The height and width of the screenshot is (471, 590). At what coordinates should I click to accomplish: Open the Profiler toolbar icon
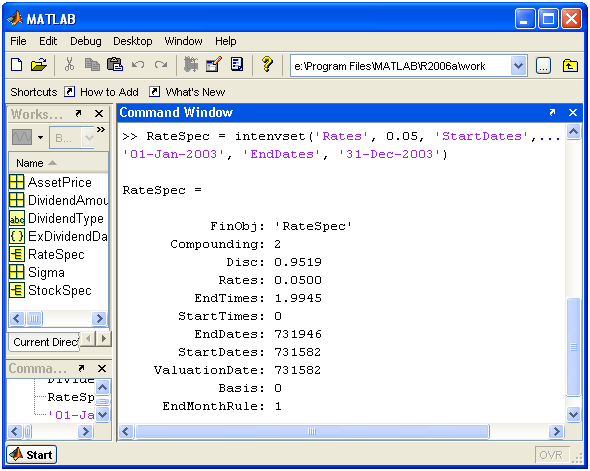[237, 64]
